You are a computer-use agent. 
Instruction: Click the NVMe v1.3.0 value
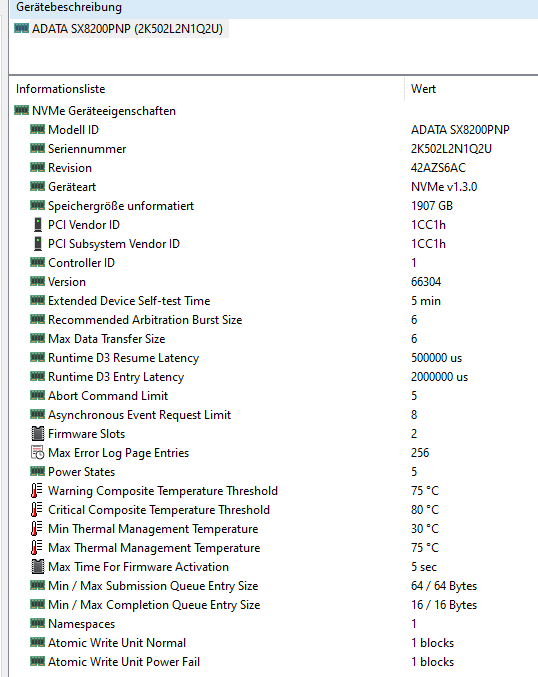pyautogui.click(x=444, y=187)
